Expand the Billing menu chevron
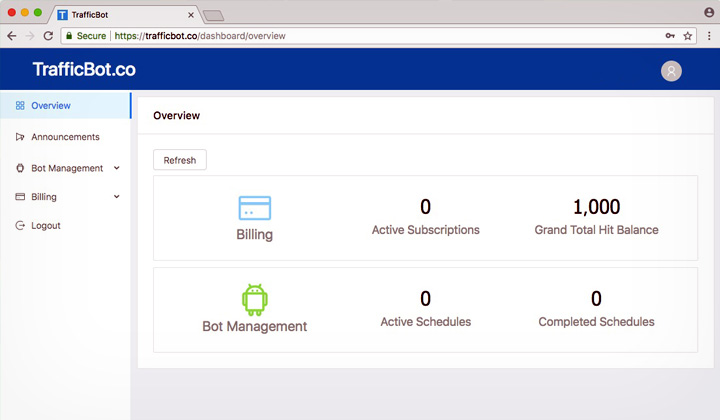 (x=117, y=196)
